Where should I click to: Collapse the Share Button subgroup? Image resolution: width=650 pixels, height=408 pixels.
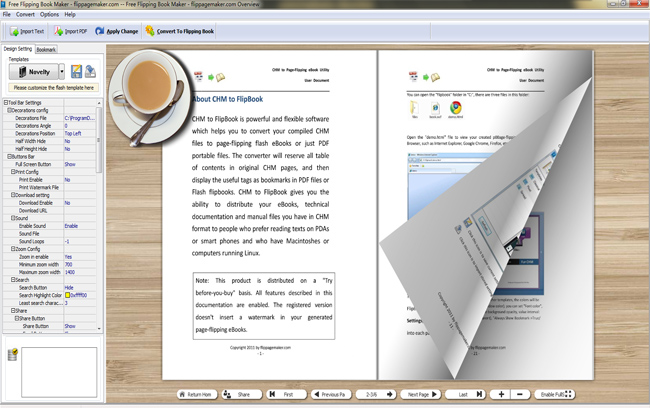[x=17, y=318]
